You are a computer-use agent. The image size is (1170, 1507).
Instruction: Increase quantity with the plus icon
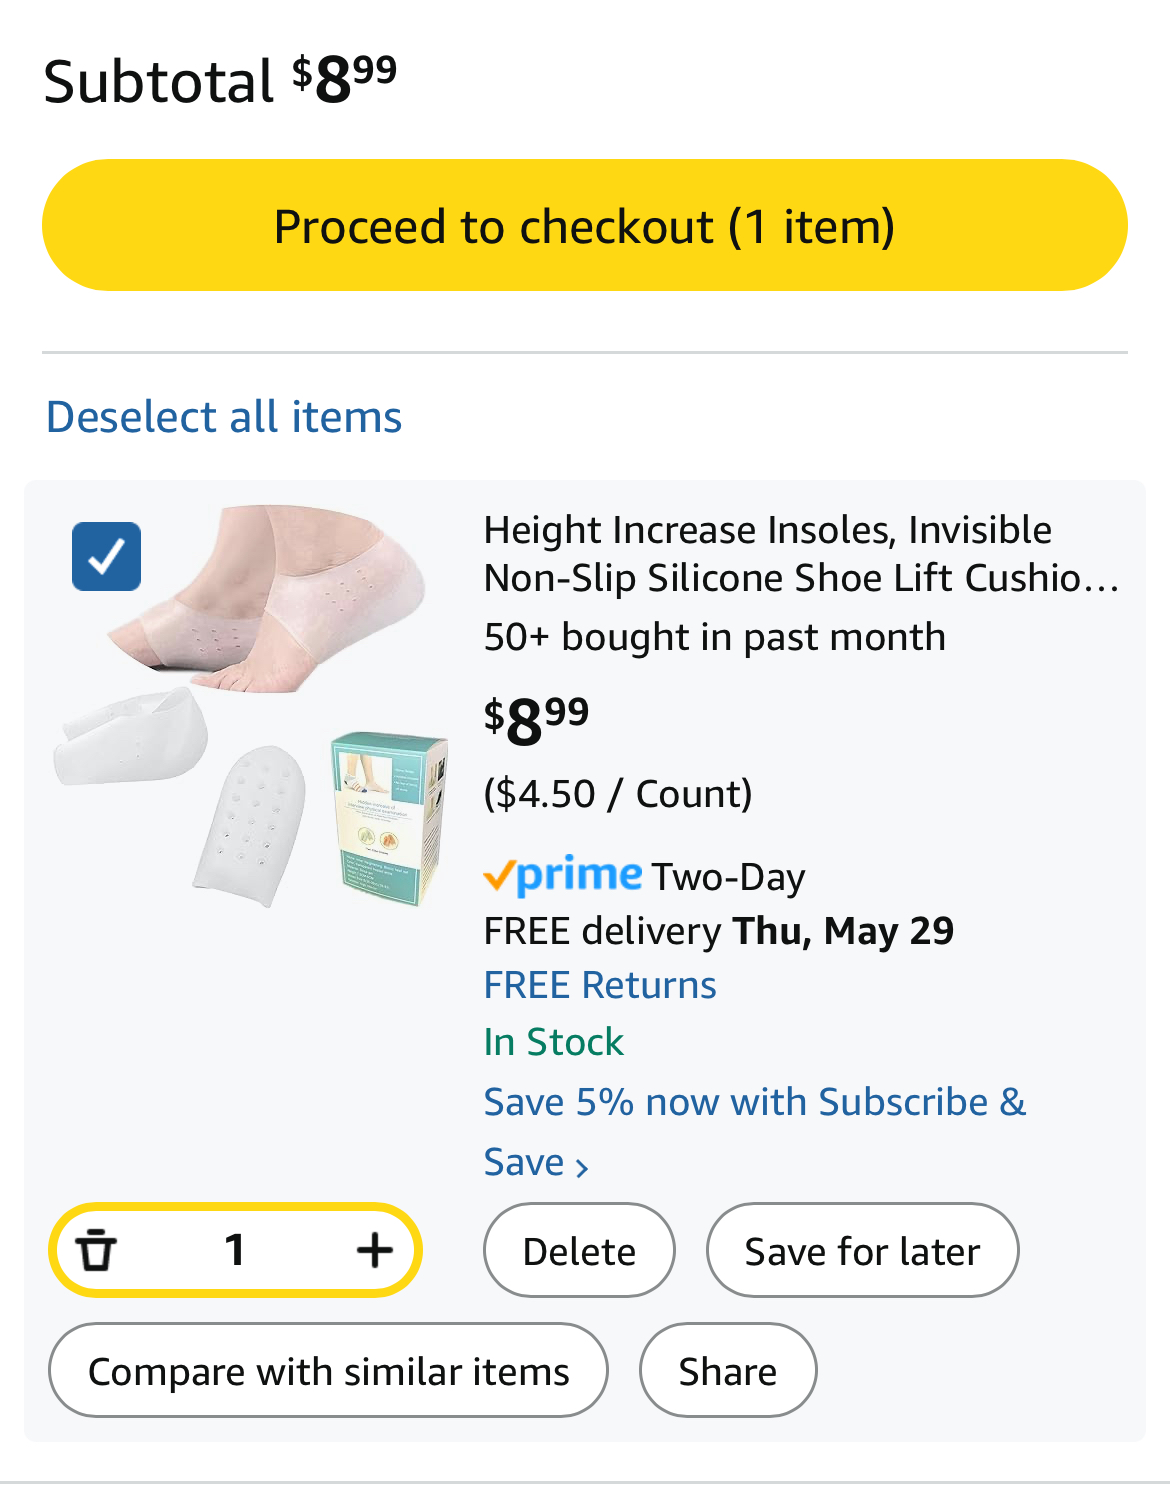(375, 1250)
